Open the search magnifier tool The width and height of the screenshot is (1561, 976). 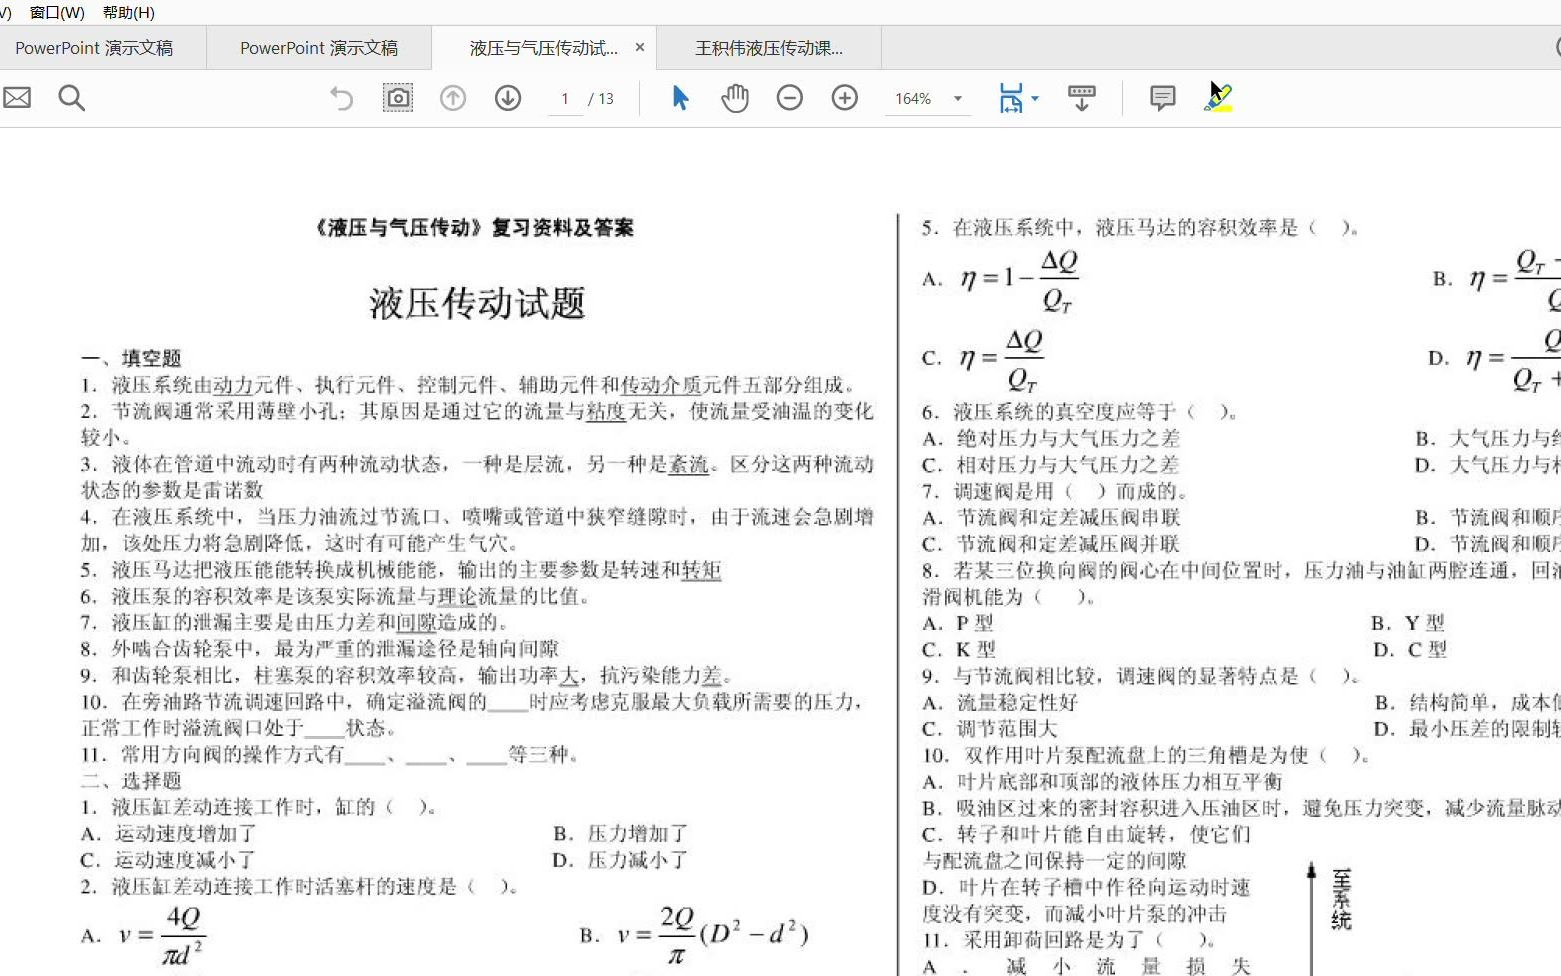(72, 98)
